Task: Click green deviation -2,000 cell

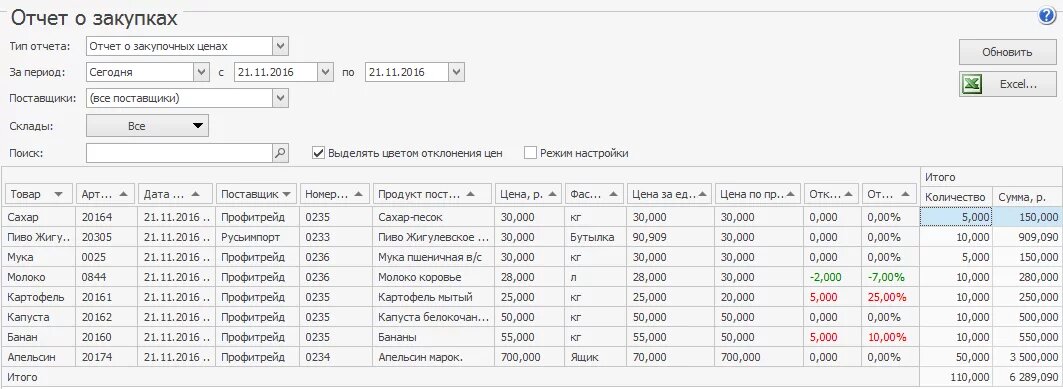Action: tap(832, 278)
